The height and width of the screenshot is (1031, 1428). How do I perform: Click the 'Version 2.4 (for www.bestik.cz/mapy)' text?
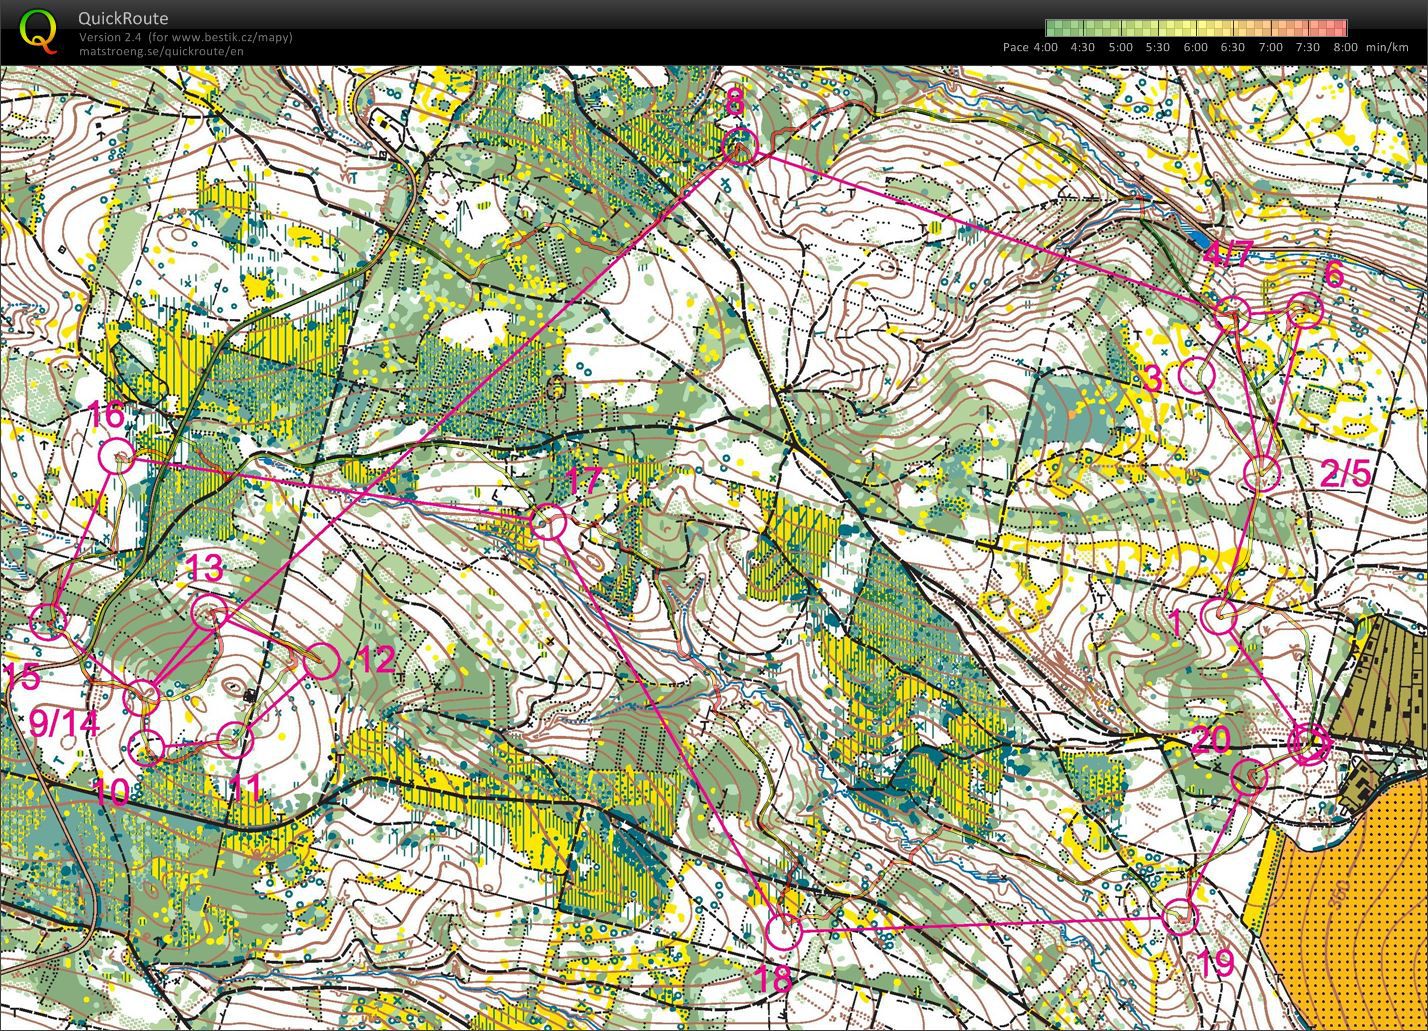tap(186, 37)
